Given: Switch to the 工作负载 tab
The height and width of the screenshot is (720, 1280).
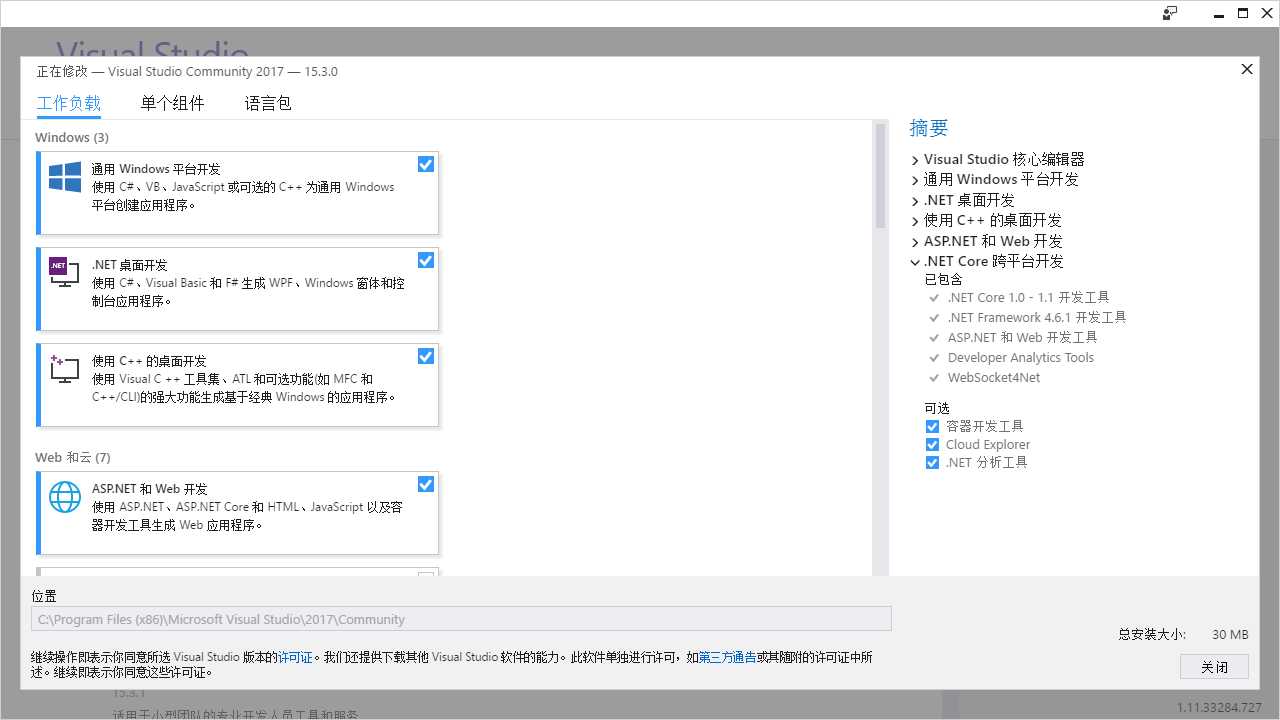Looking at the screenshot, I should click(69, 103).
